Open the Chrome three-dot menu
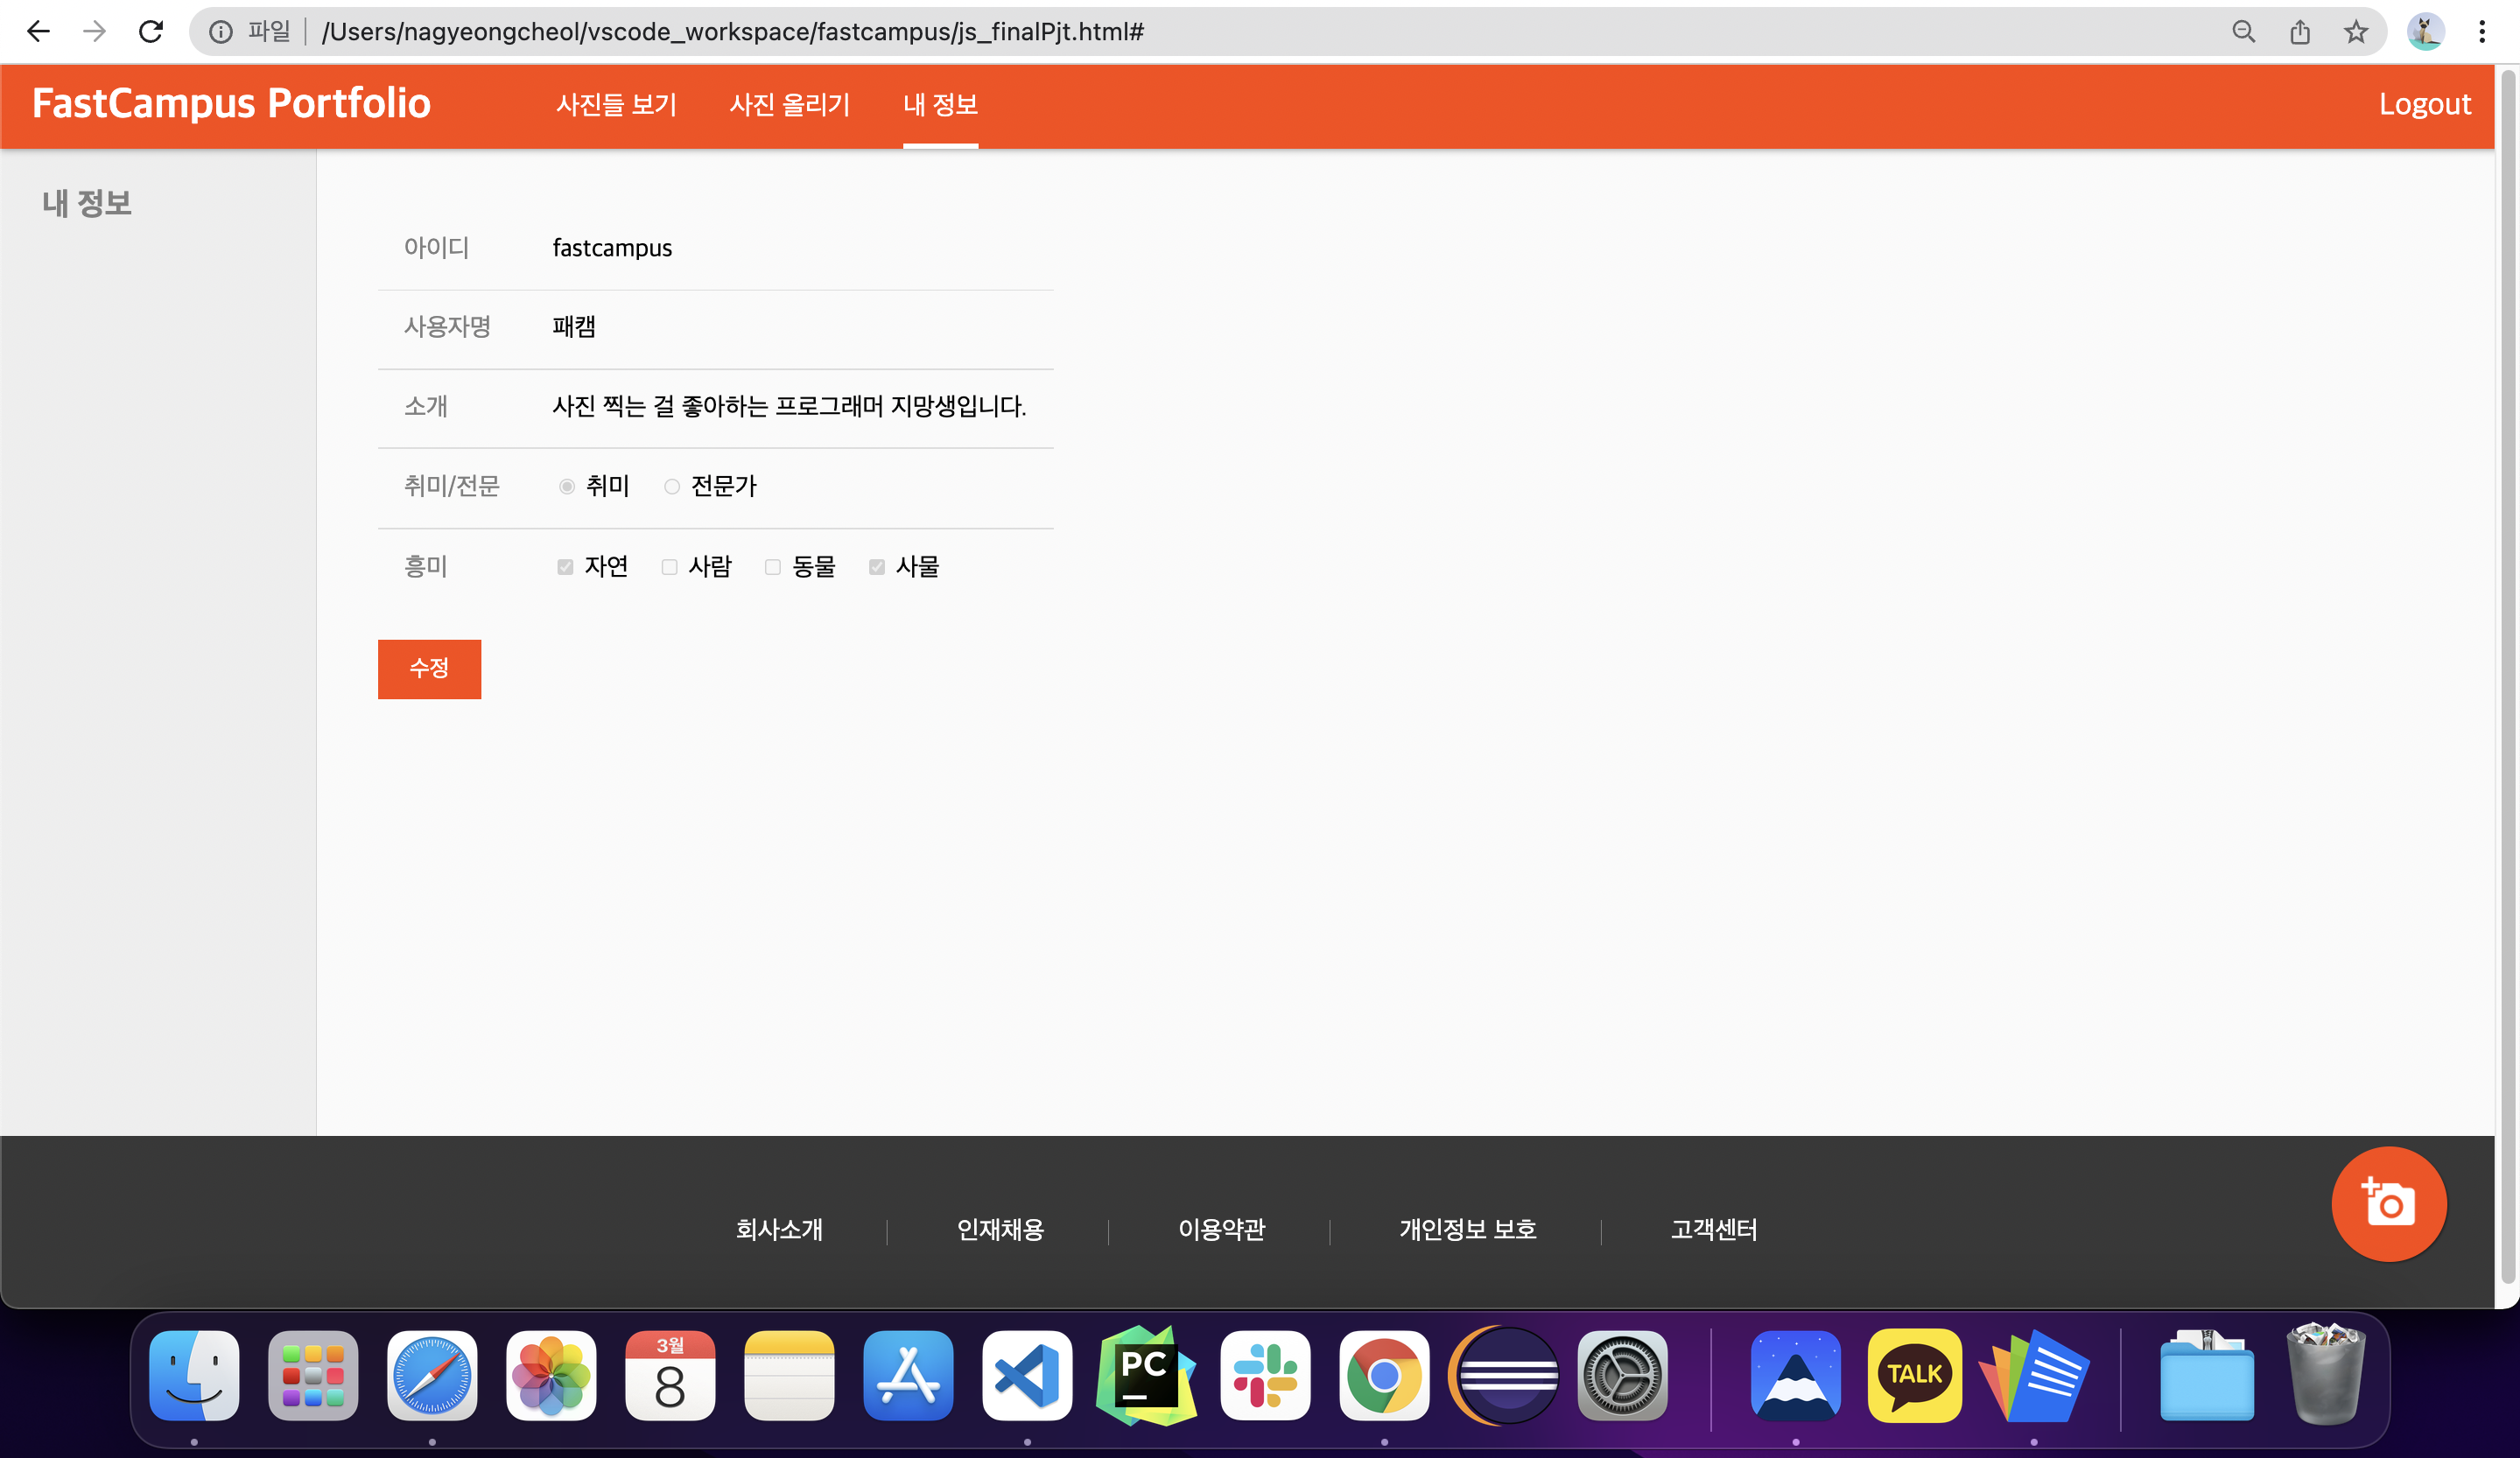 coord(2482,32)
